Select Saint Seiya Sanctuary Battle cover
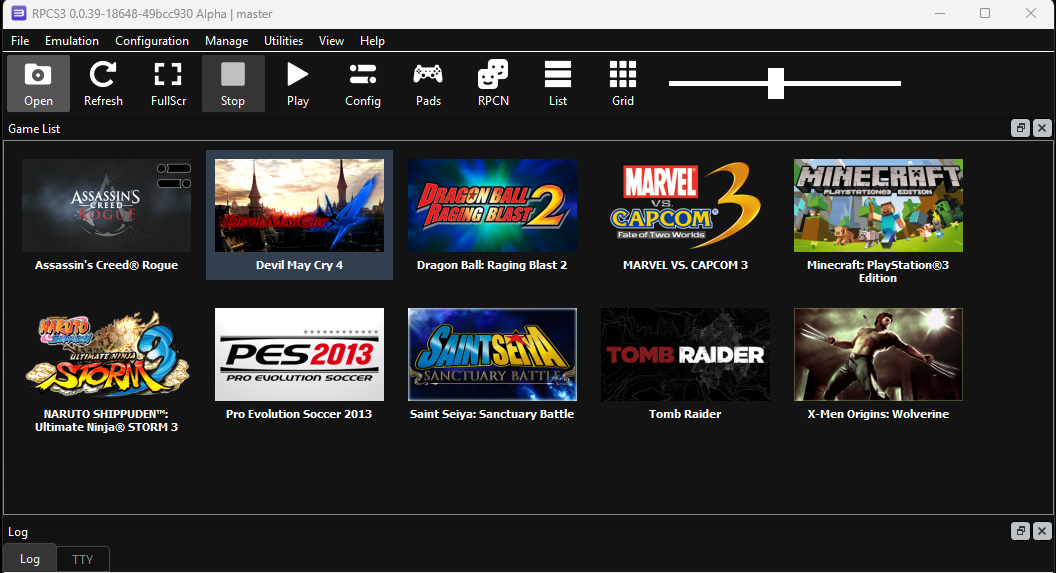1056x573 pixels. coord(492,354)
